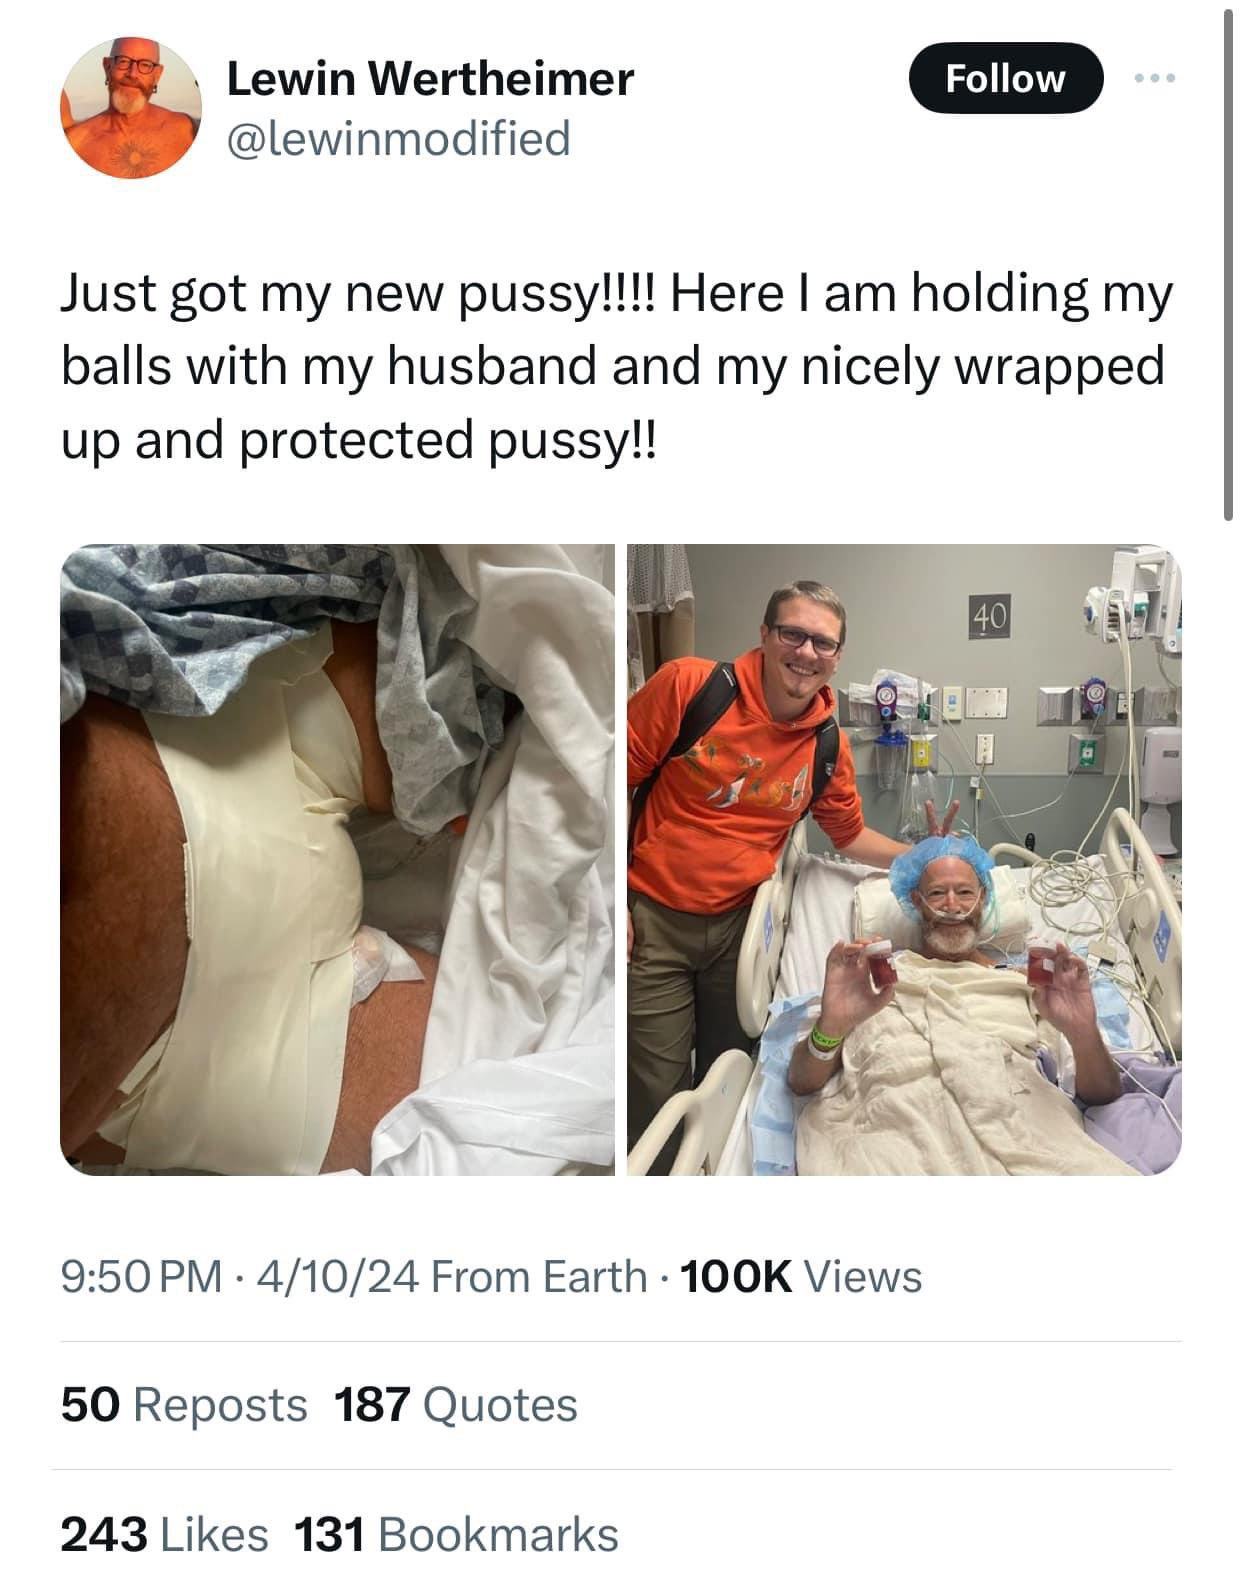
Task: Open Lewin Wertheimer's profile avatar
Action: [x=130, y=108]
